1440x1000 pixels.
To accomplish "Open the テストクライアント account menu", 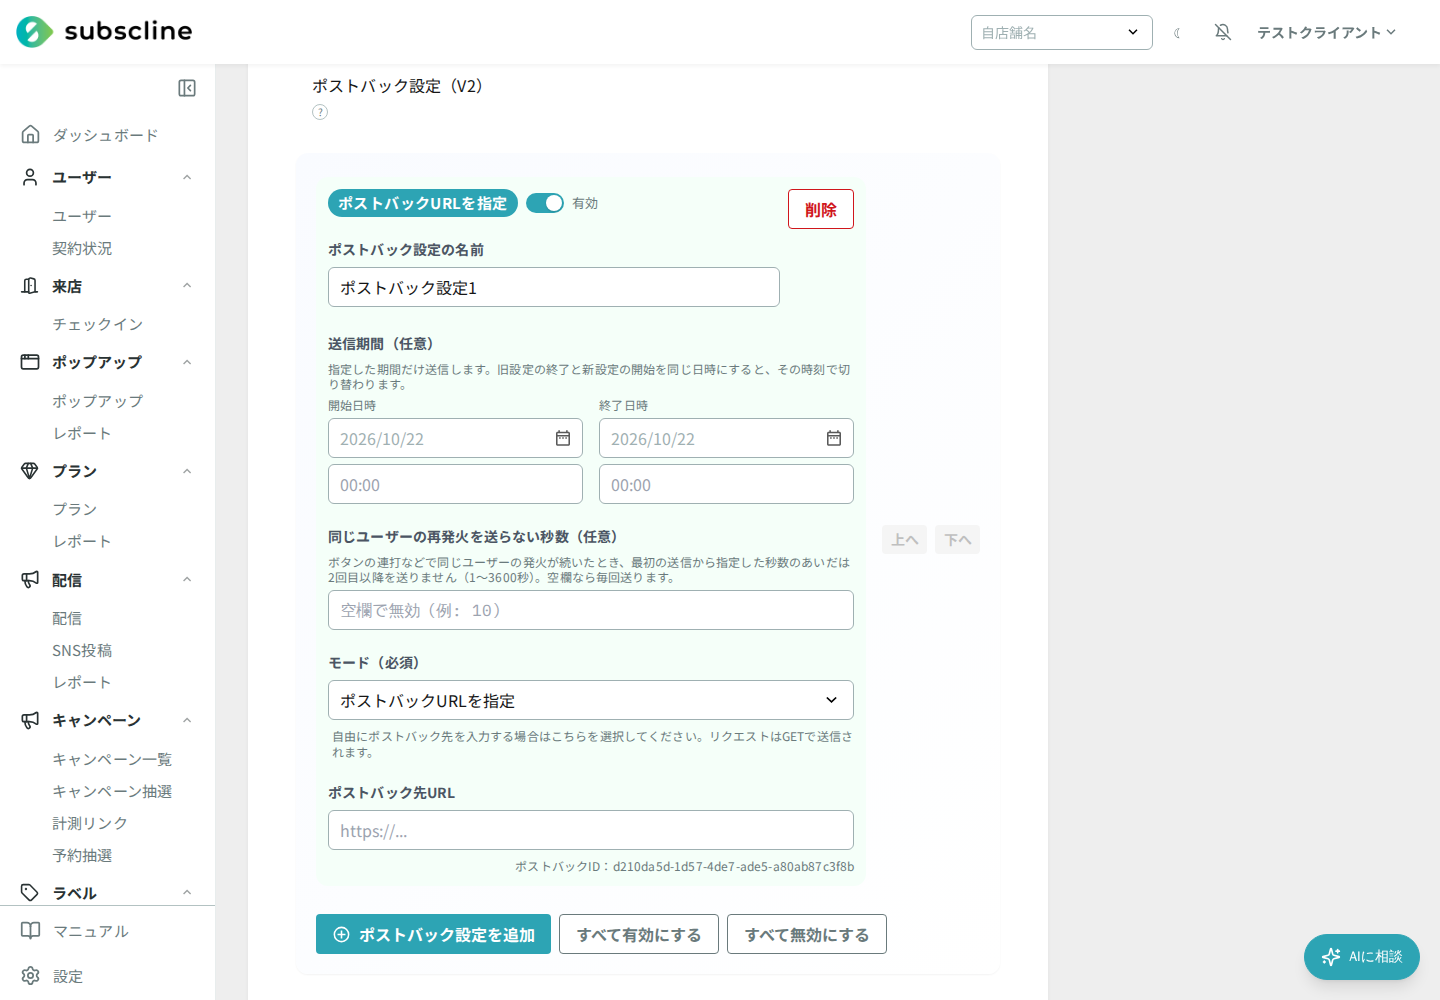I will tap(1326, 32).
